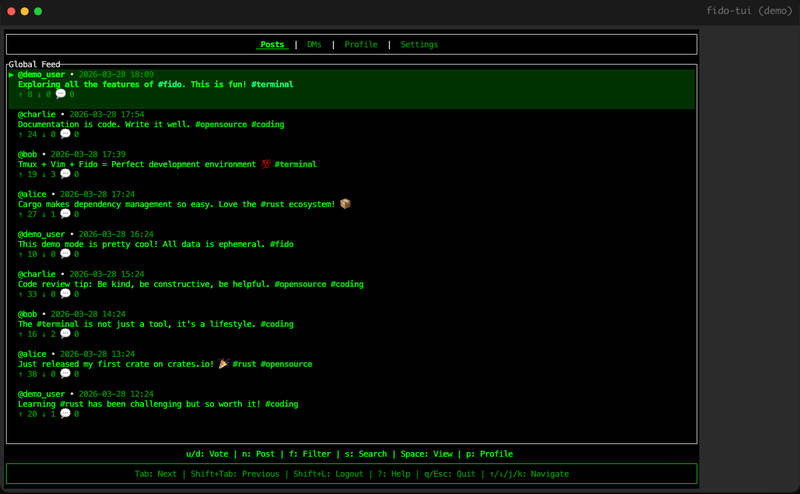Click the 'f: Filter' shortcut hint
800x494 pixels.
point(310,454)
